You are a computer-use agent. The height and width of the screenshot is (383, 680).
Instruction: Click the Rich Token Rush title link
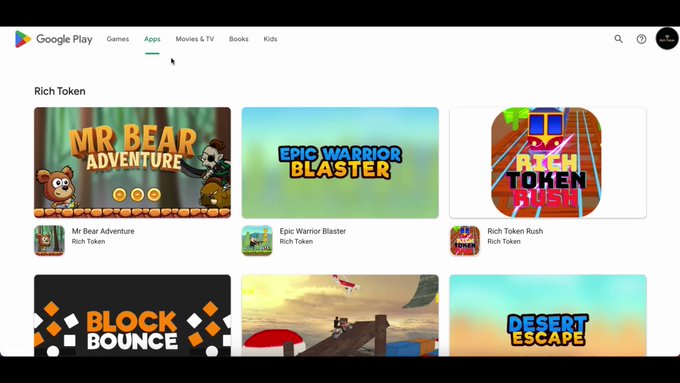pyautogui.click(x=515, y=231)
